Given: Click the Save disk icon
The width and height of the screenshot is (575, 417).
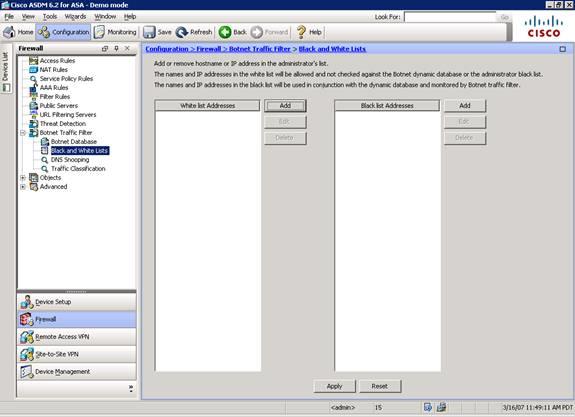Looking at the screenshot, I should (x=149, y=32).
